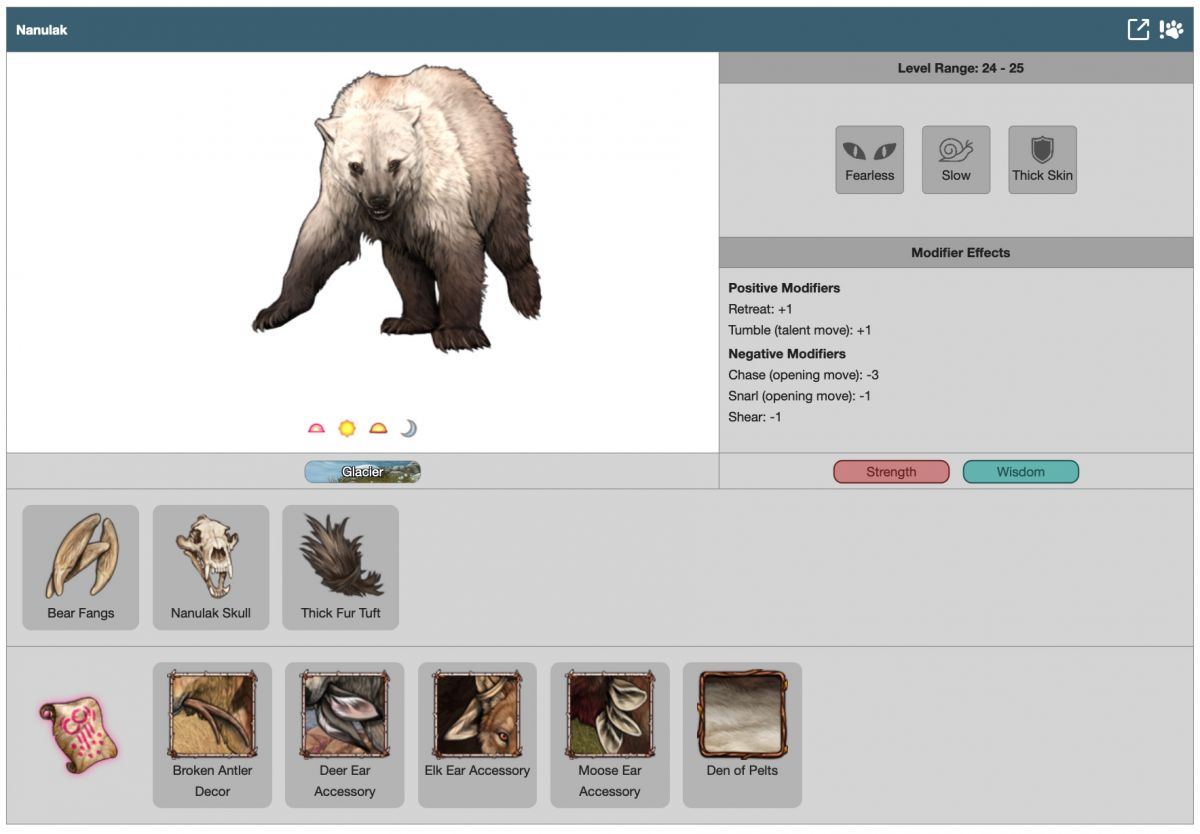Click the pink glowing scroll icon
The width and height of the screenshot is (1200, 834).
pos(79,734)
